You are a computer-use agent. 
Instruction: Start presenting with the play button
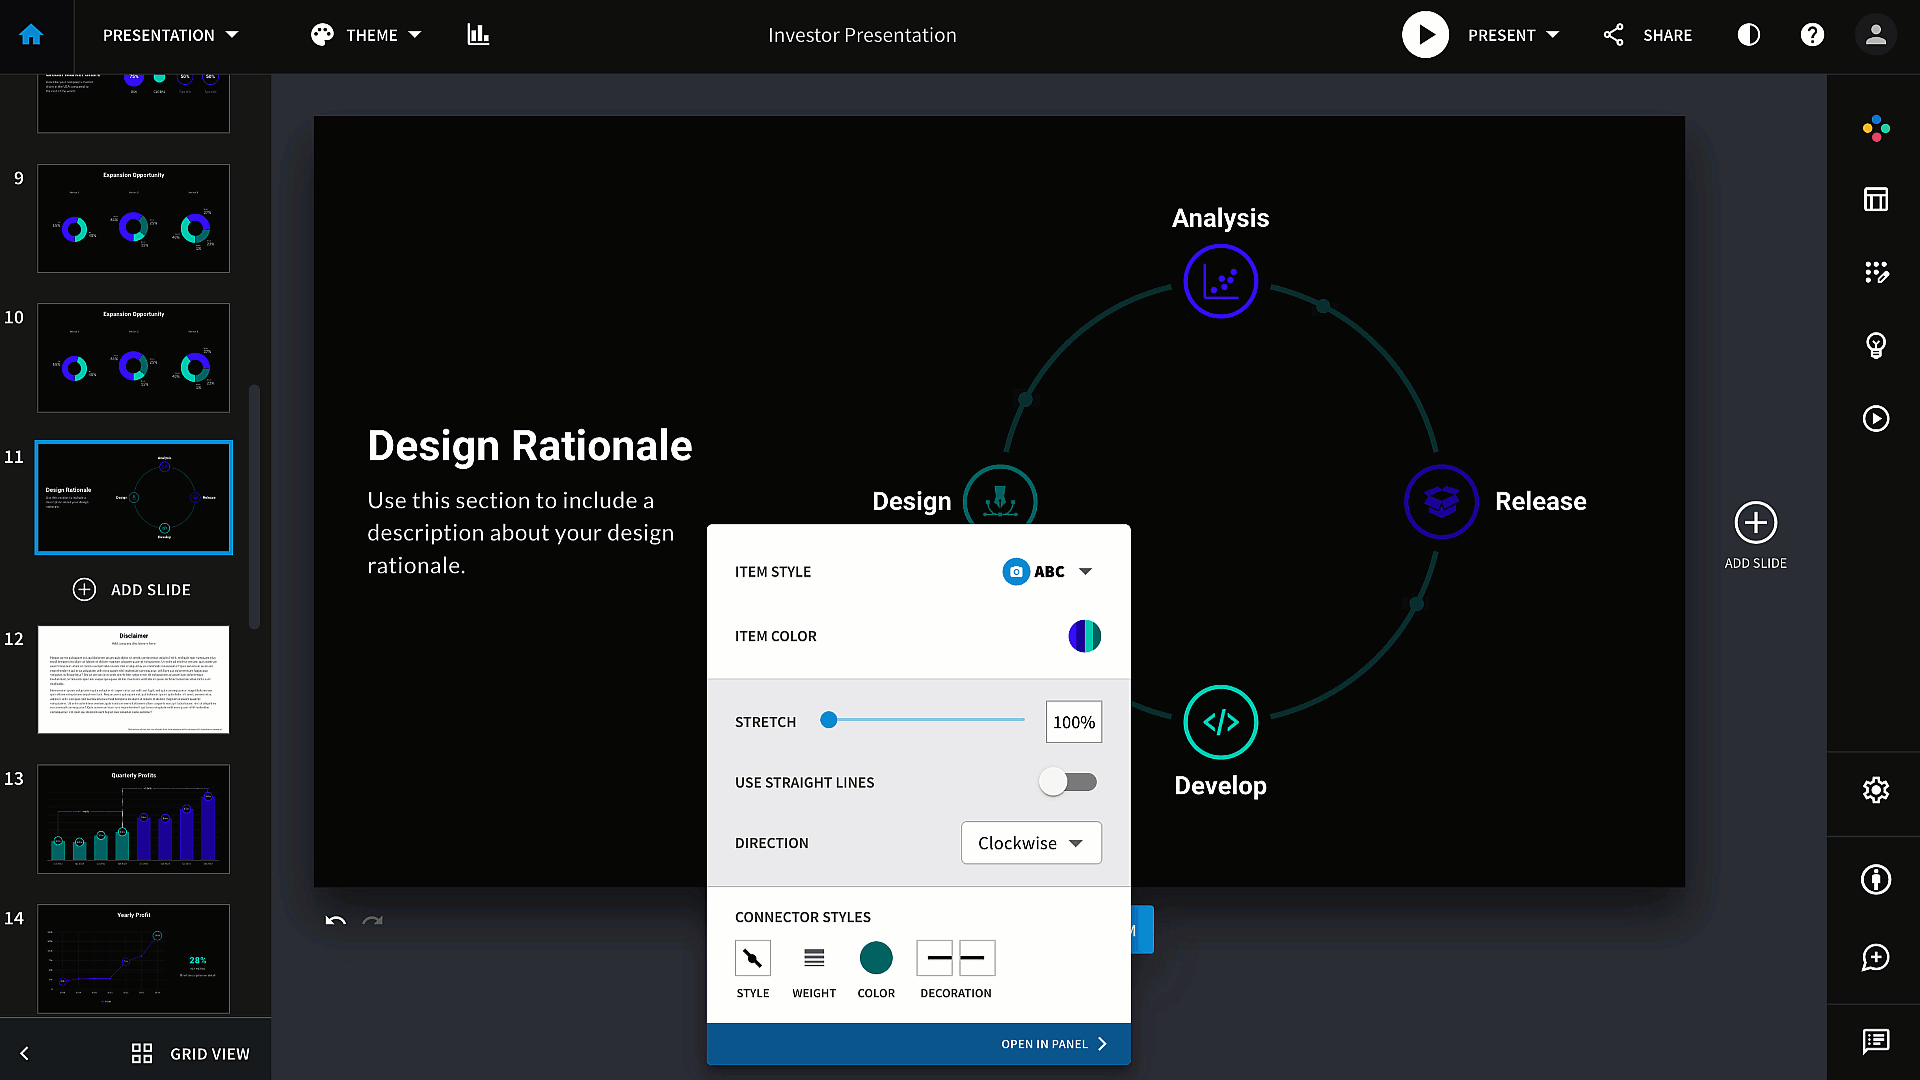(1425, 35)
